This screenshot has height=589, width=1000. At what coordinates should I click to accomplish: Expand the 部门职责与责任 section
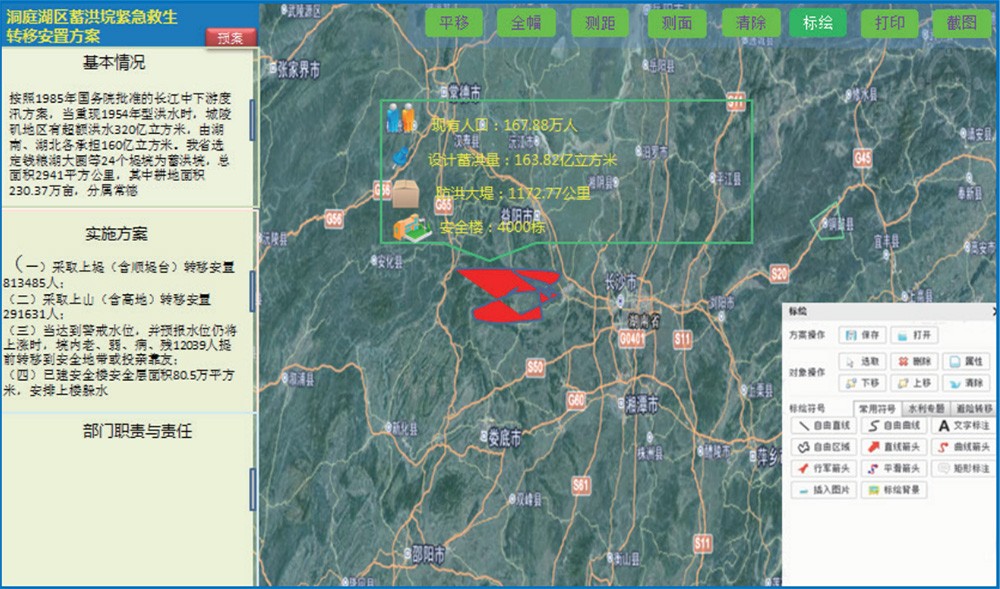(136, 431)
